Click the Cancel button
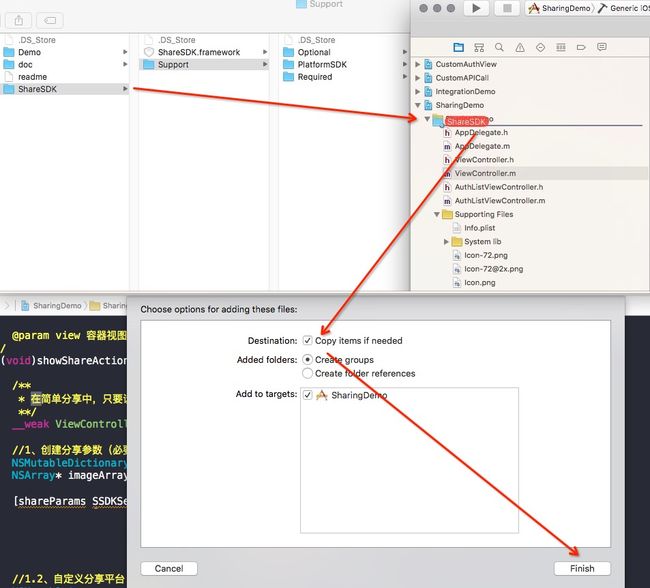650x588 pixels. (169, 568)
